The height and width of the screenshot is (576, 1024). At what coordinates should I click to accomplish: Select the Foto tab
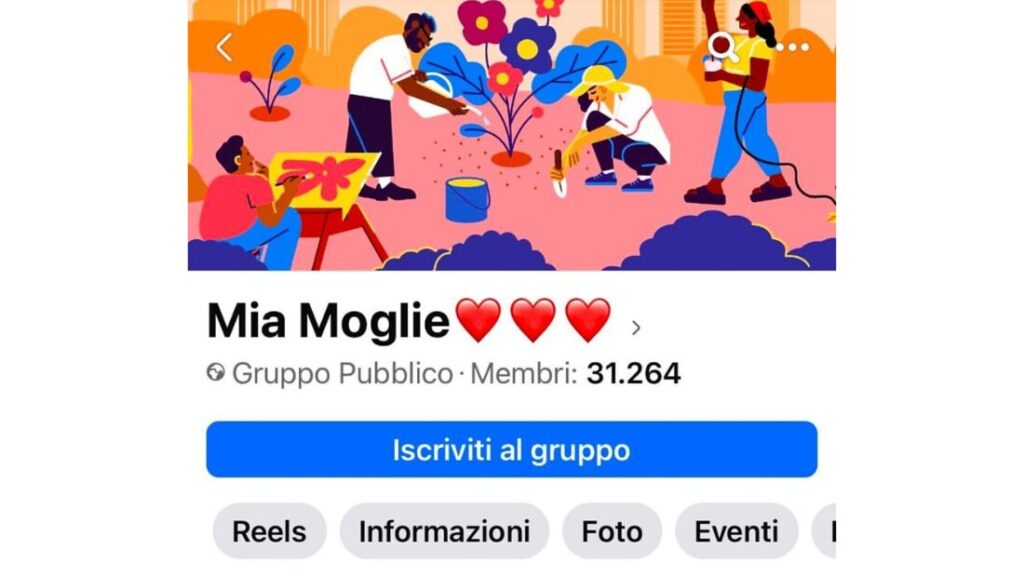(x=612, y=532)
